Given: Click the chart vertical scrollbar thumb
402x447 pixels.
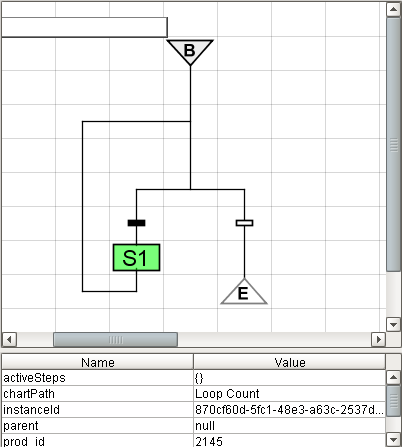Looking at the screenshot, I should [x=393, y=144].
